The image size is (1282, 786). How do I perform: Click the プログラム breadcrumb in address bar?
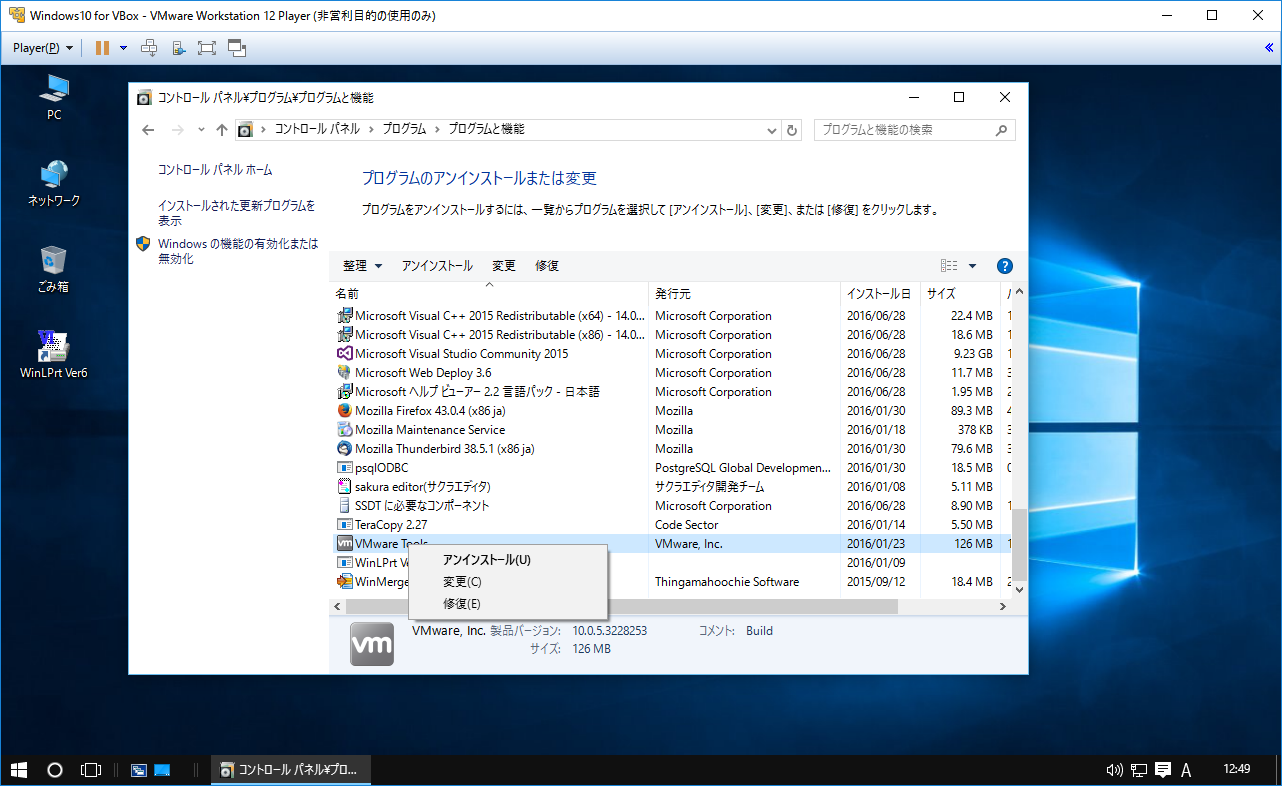coord(404,130)
